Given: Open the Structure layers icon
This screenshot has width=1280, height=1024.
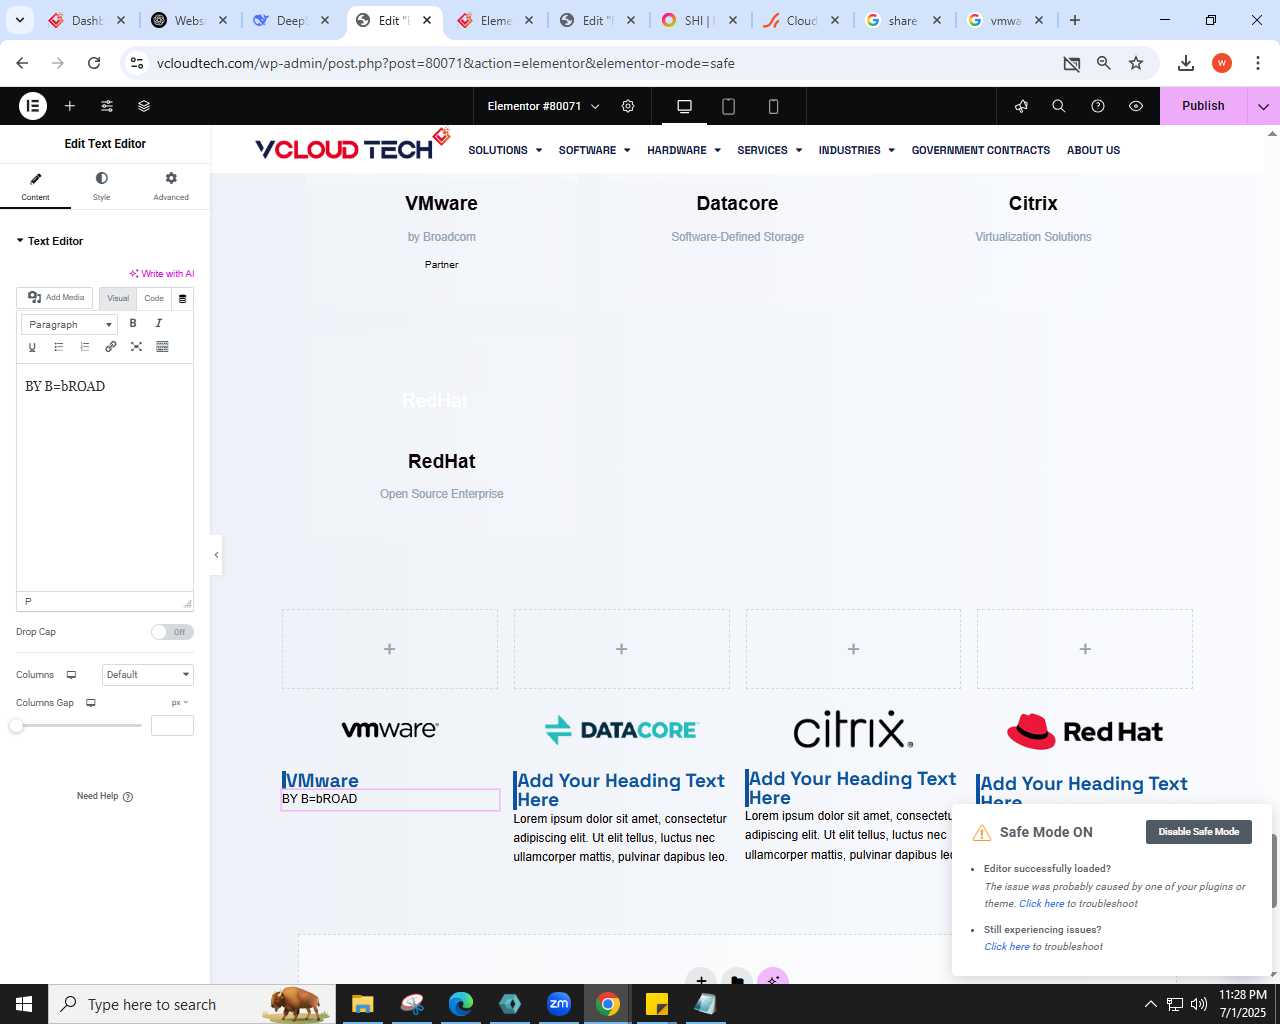Looking at the screenshot, I should (x=144, y=106).
